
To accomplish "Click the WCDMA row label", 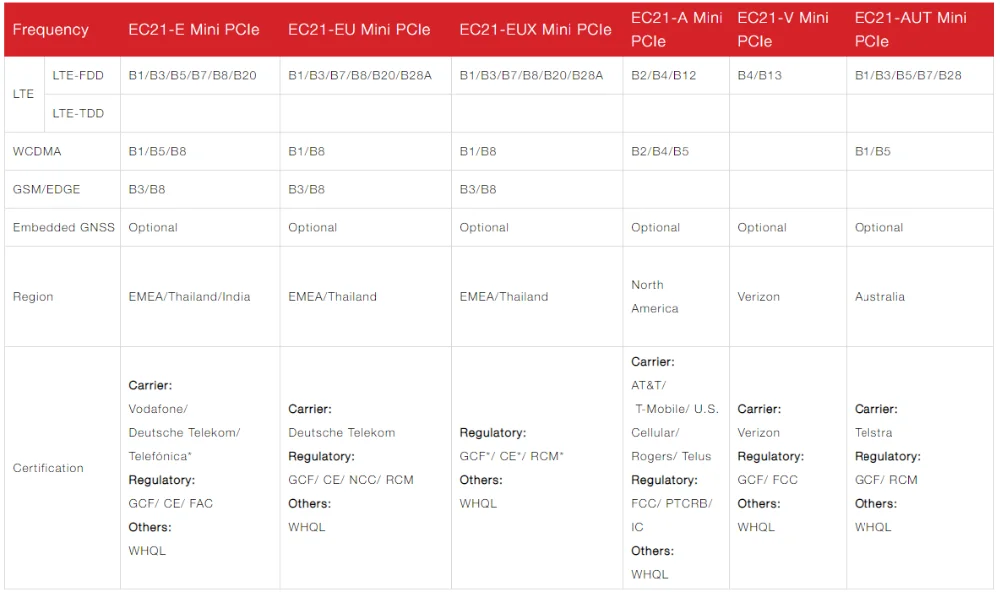I will point(37,152).
